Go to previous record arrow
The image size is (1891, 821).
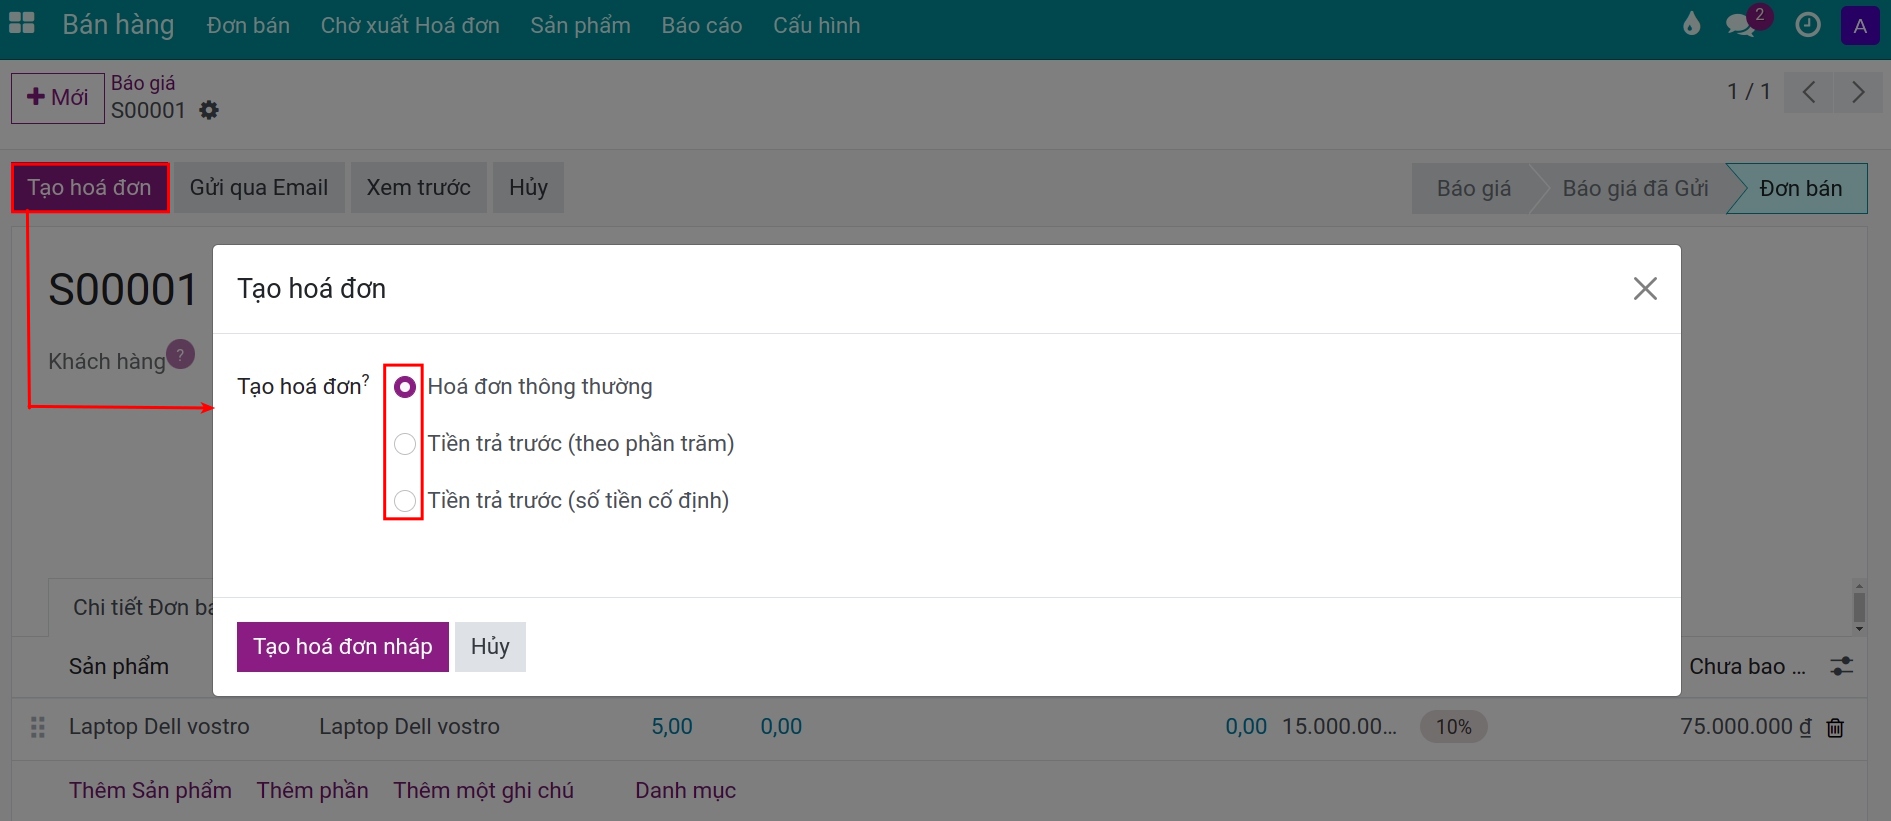click(1808, 92)
